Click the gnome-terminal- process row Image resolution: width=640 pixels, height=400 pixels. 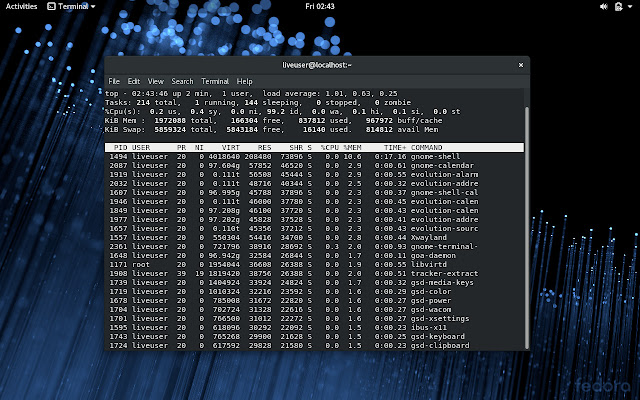(x=314, y=246)
